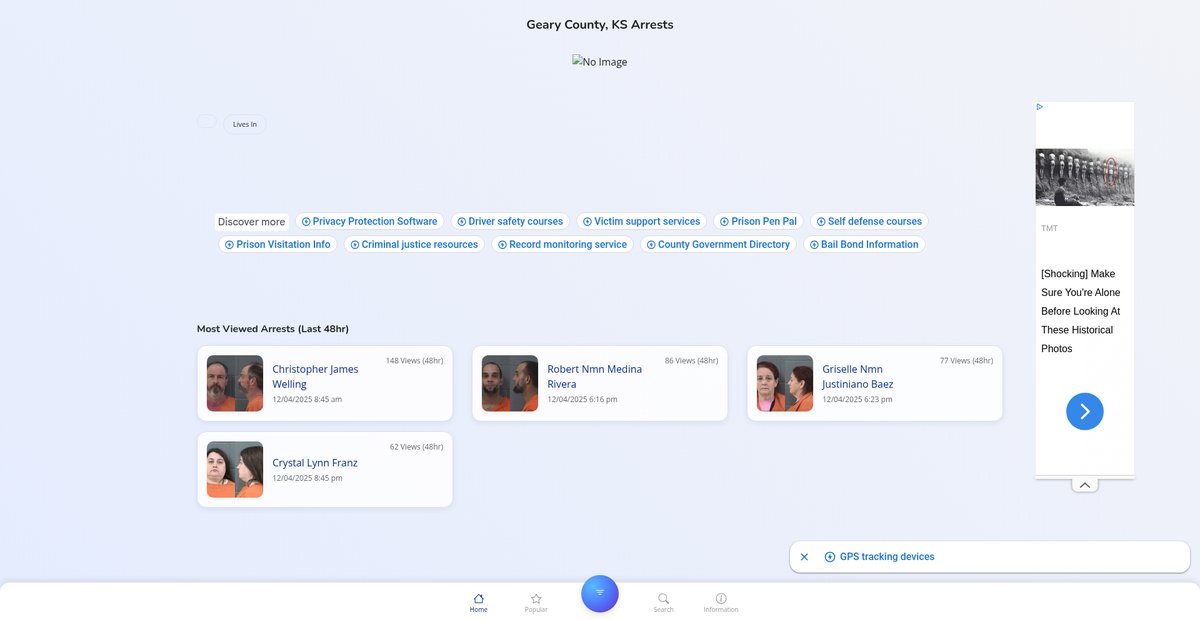Click the historical photos ad image

tap(1085, 177)
